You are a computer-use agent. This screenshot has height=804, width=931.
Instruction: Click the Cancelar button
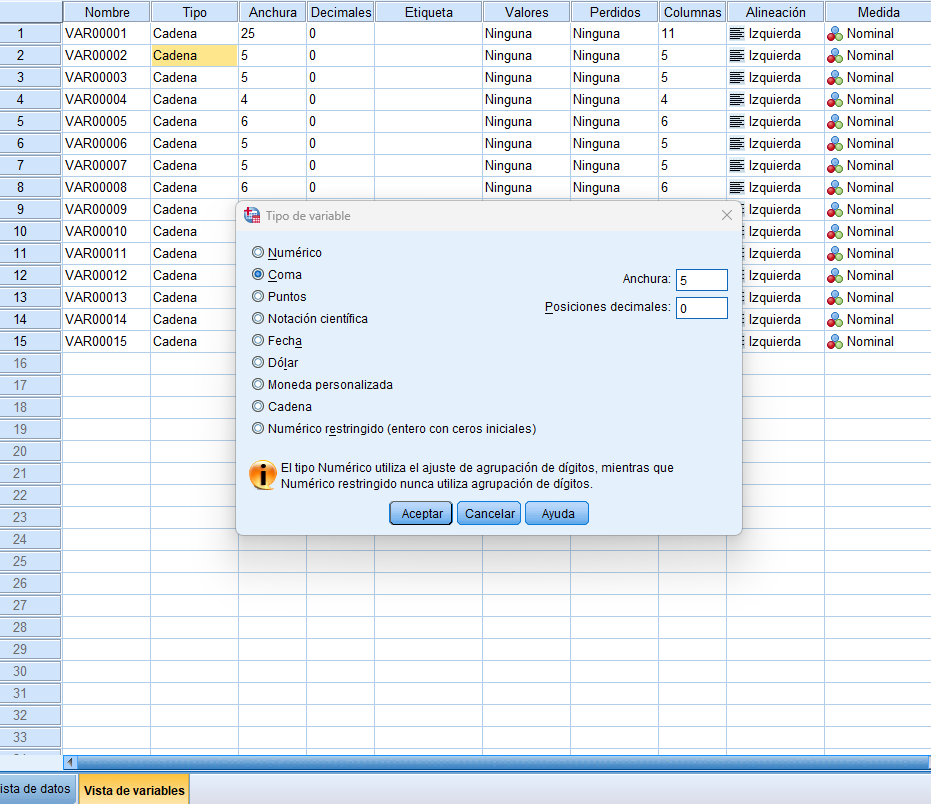click(x=489, y=513)
